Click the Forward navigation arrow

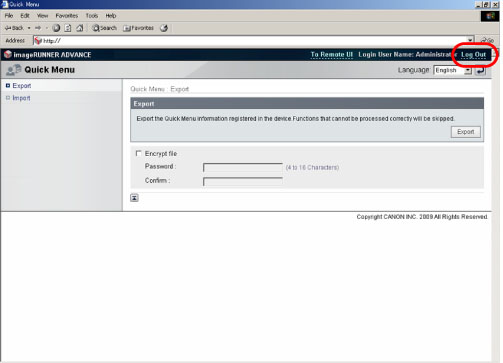tap(38, 28)
